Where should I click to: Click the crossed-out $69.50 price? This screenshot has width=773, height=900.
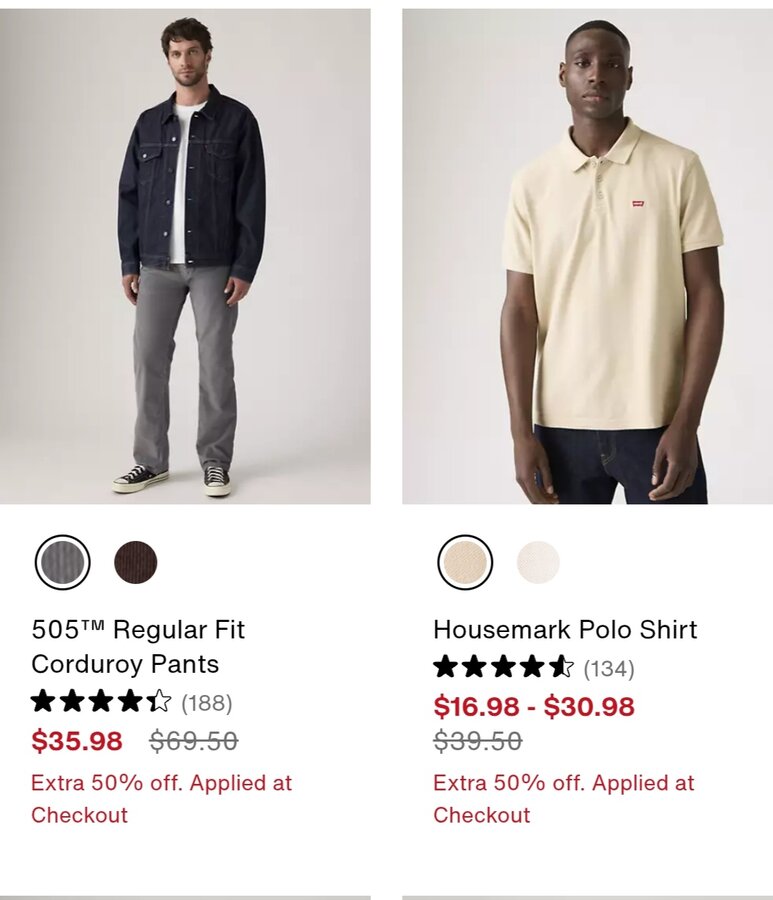coord(193,740)
